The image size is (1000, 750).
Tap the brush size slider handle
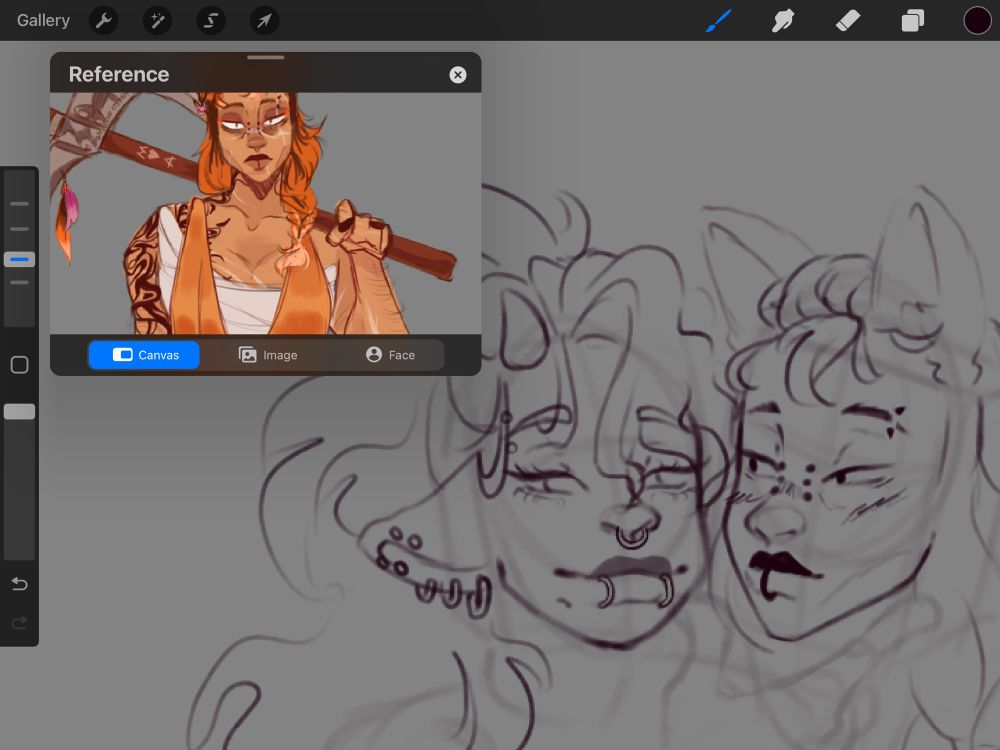tap(19, 259)
